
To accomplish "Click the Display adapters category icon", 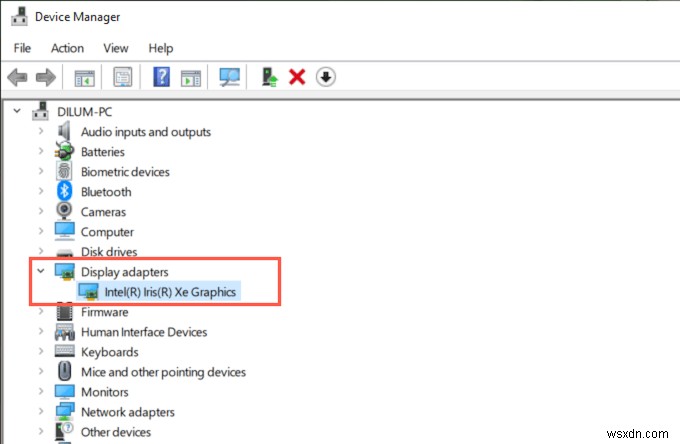I will click(65, 272).
